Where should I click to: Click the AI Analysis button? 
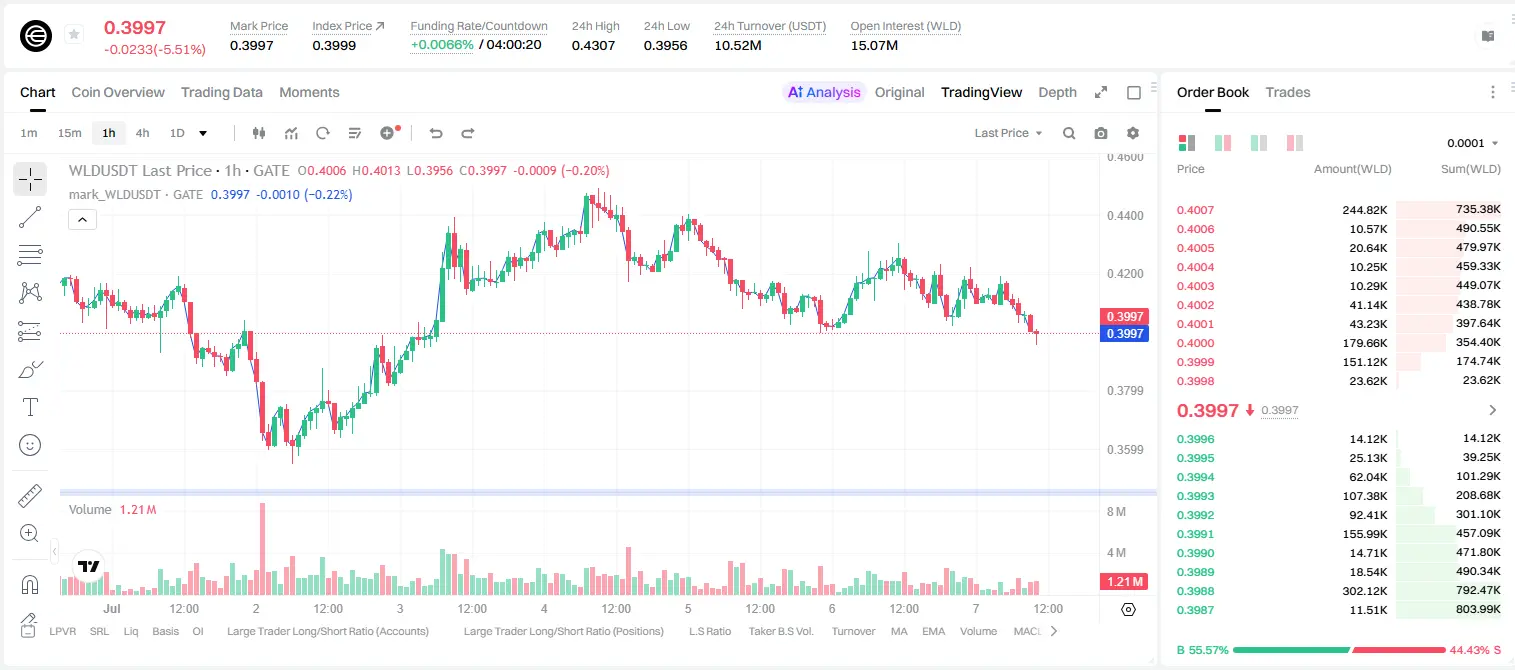[824, 92]
